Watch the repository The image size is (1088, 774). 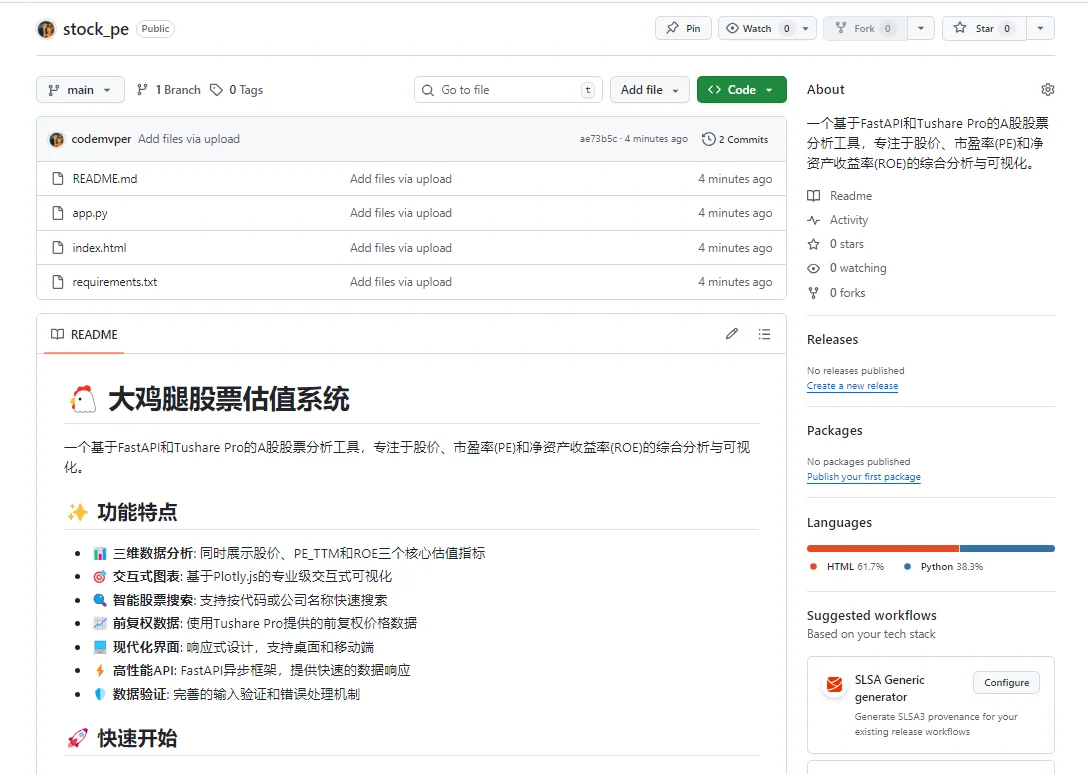click(x=759, y=28)
